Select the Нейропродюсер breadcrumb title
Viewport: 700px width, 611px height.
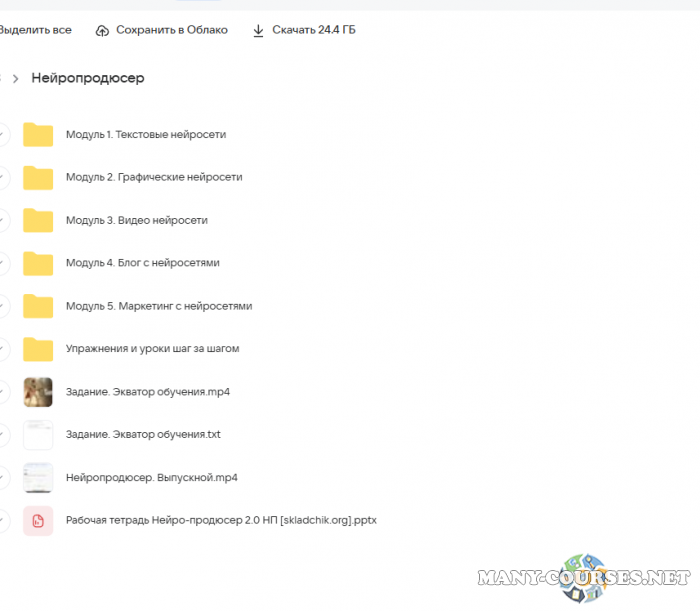coord(88,78)
